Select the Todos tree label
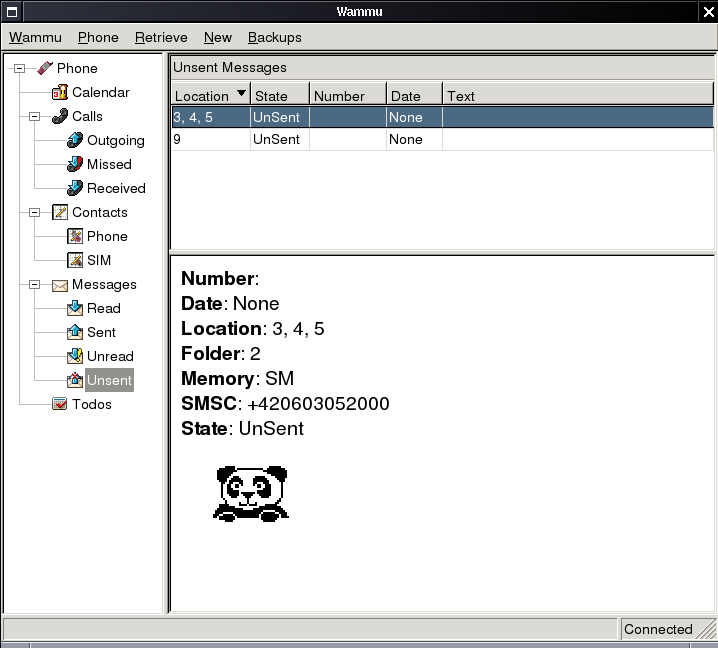The width and height of the screenshot is (718, 648). pos(92,404)
